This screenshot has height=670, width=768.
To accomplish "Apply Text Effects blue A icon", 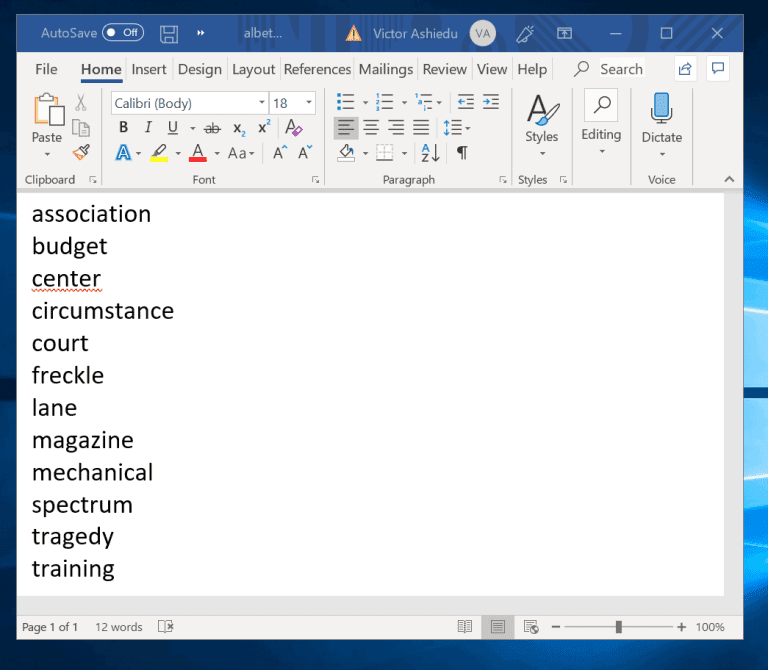I will pyautogui.click(x=123, y=153).
